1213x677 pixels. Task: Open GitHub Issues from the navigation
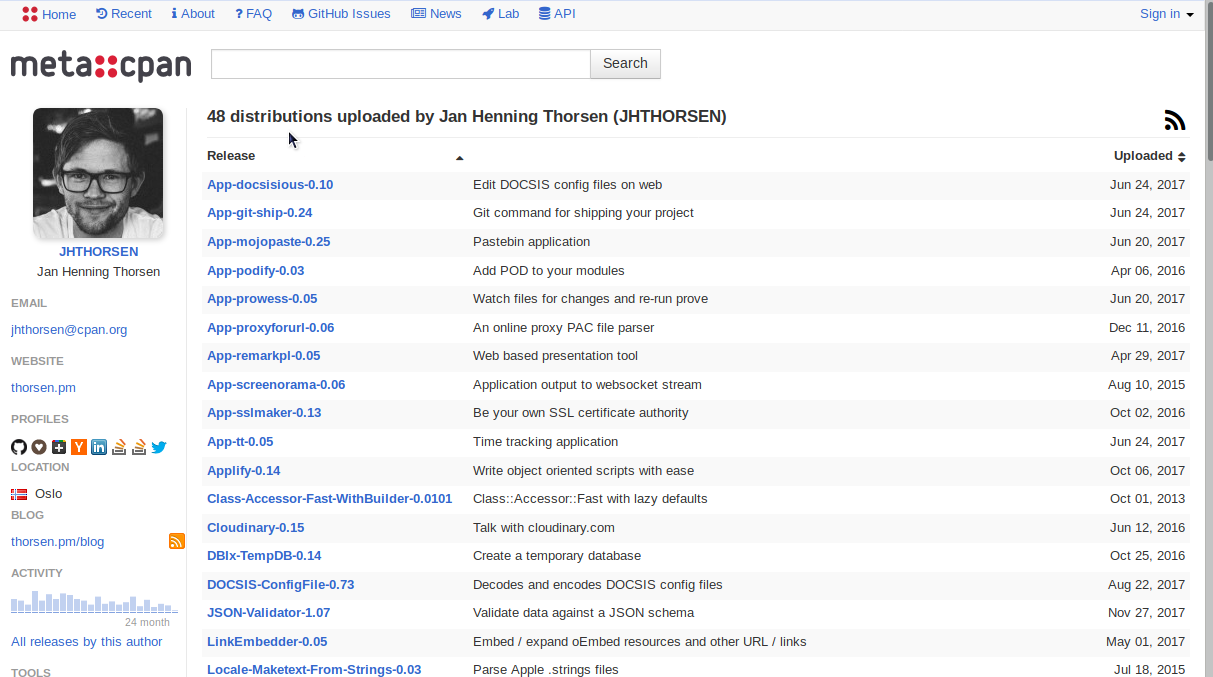pyautogui.click(x=341, y=14)
